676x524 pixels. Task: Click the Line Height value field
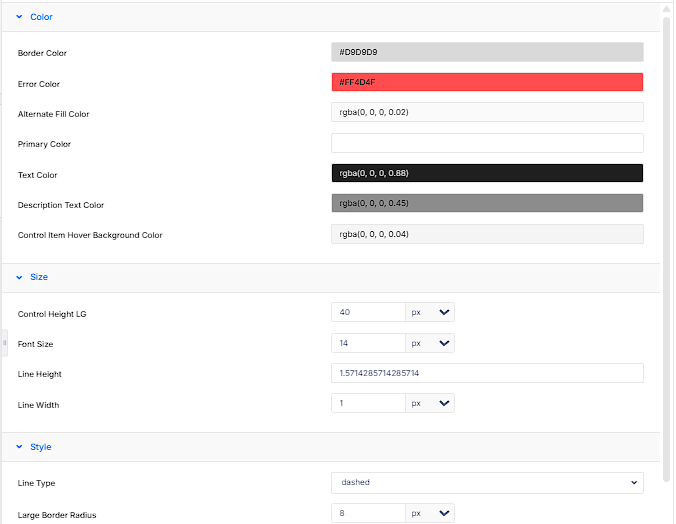point(487,373)
